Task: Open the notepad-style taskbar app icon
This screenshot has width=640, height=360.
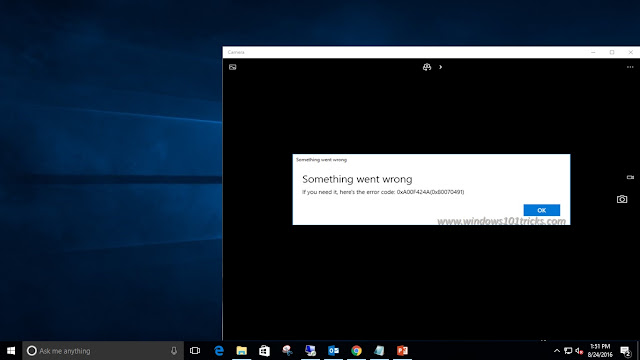Action: (379, 351)
